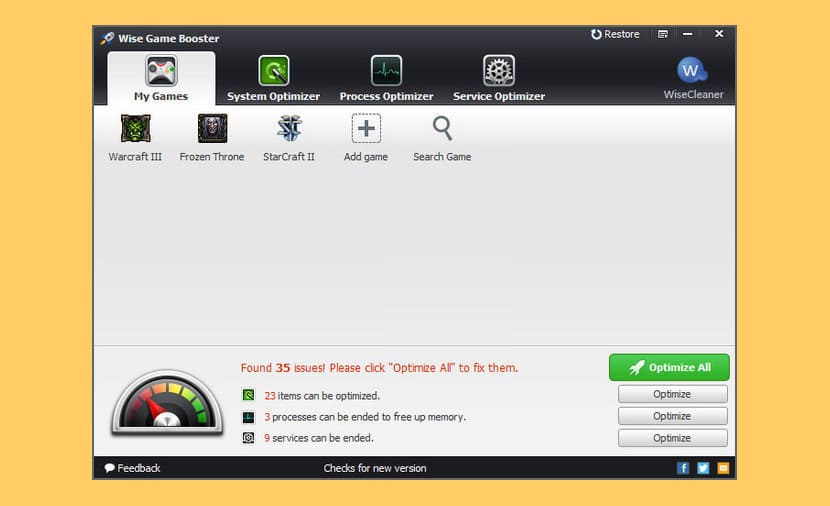830x506 pixels.
Task: Click the Search Game magnifier icon
Action: point(443,129)
